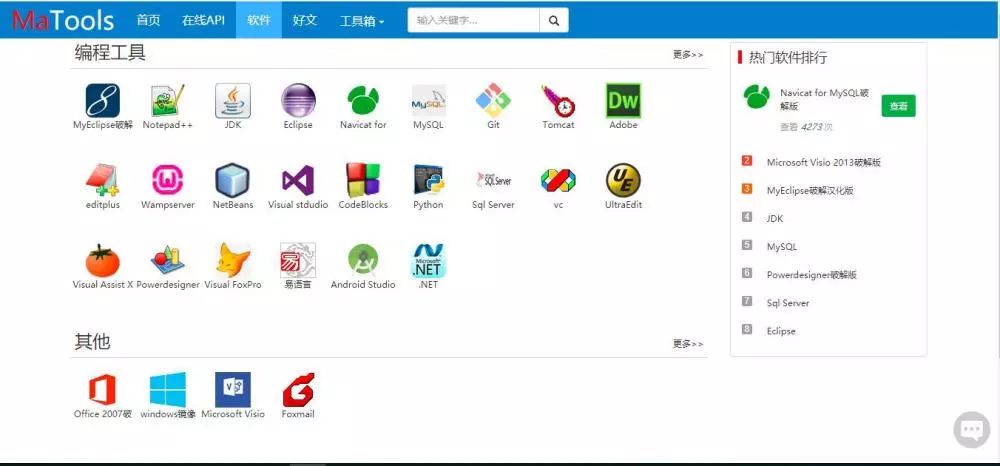The width and height of the screenshot is (1000, 466).
Task: Click the Python icon
Action: (429, 180)
